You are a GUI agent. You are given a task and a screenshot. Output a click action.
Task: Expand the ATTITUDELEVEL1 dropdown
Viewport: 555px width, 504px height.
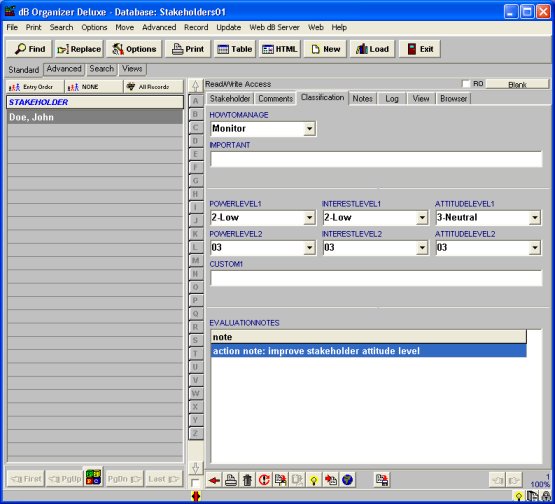pyautogui.click(x=535, y=217)
